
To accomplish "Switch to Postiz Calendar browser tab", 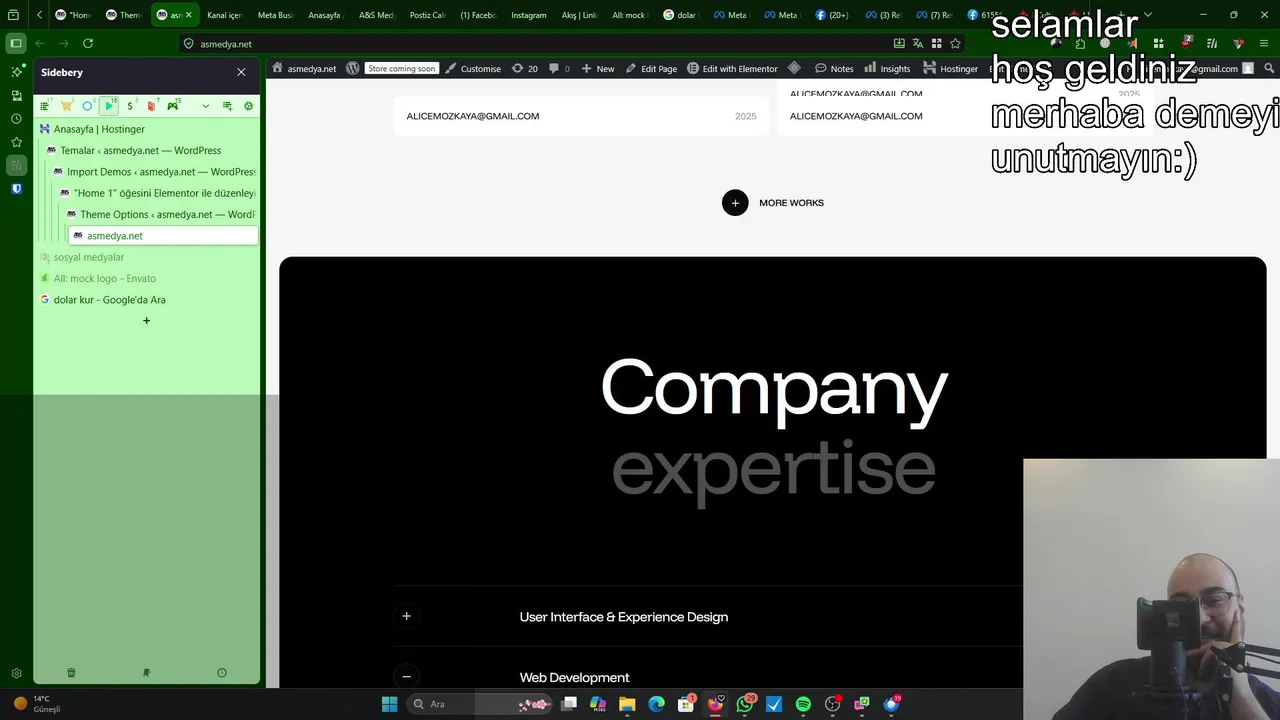I will coord(427,15).
